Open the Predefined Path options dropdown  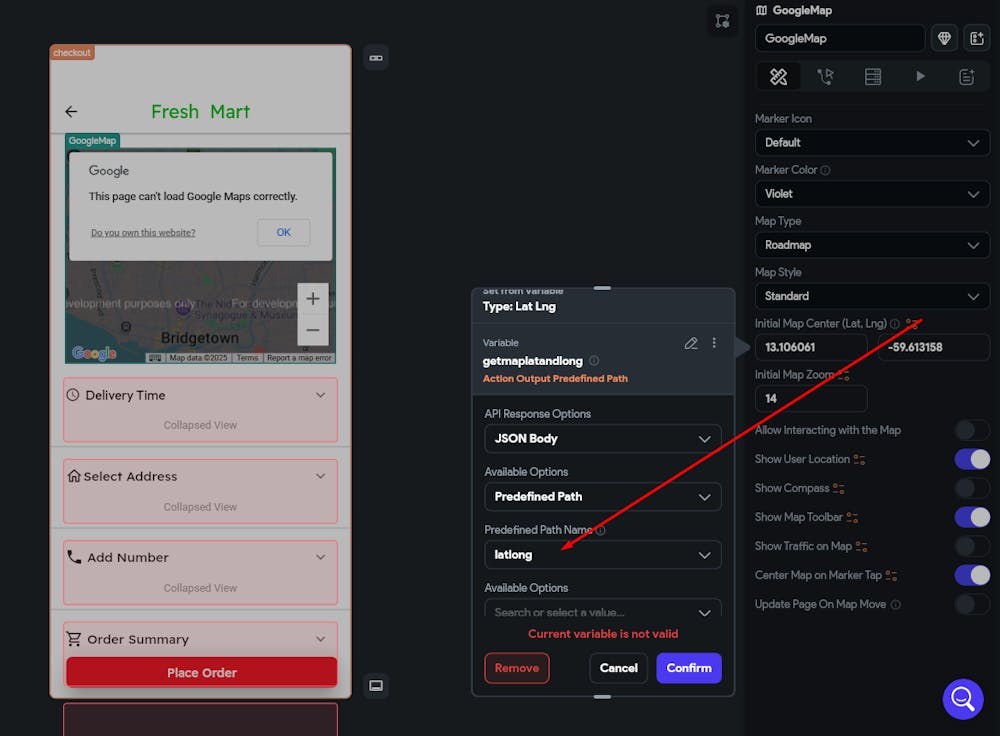[x=603, y=497]
